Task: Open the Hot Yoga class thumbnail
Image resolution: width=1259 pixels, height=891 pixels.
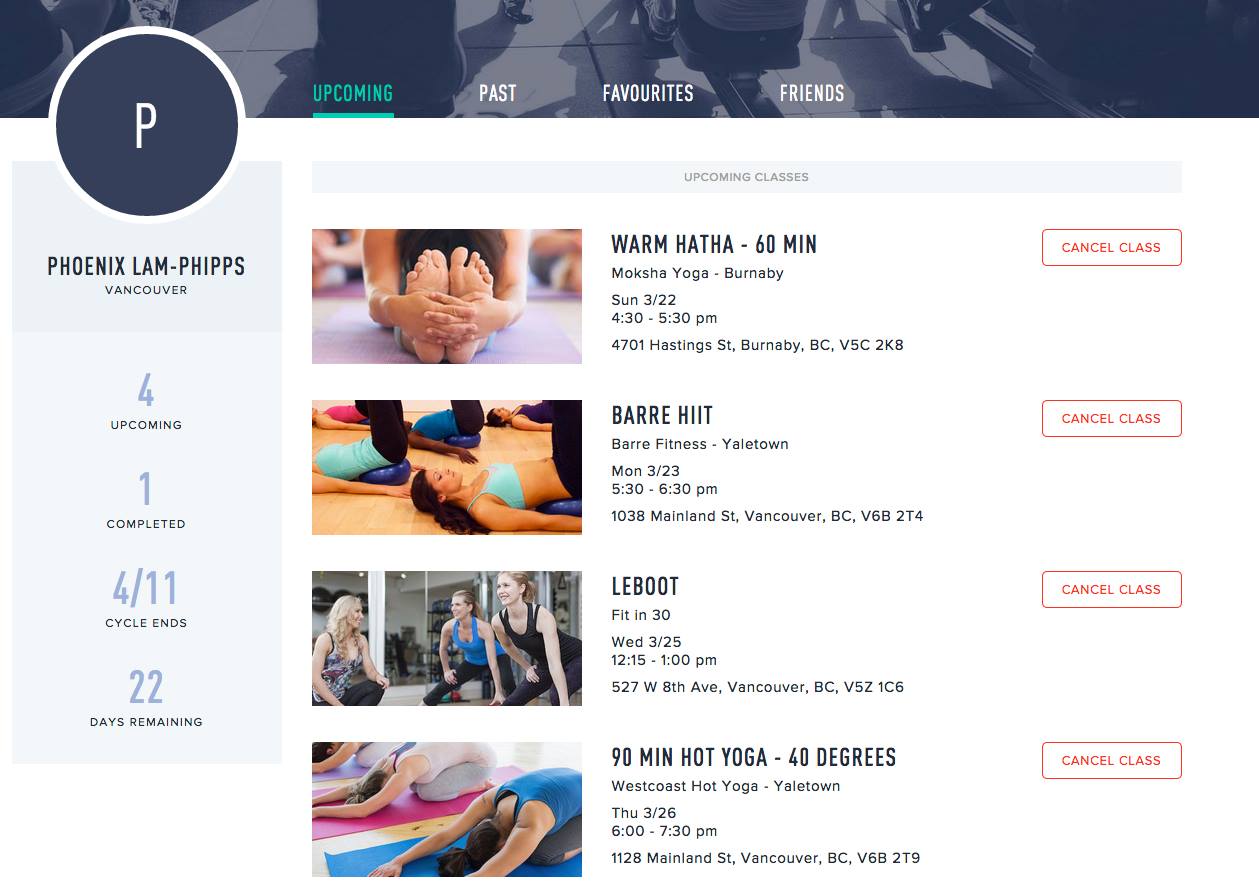Action: click(447, 809)
